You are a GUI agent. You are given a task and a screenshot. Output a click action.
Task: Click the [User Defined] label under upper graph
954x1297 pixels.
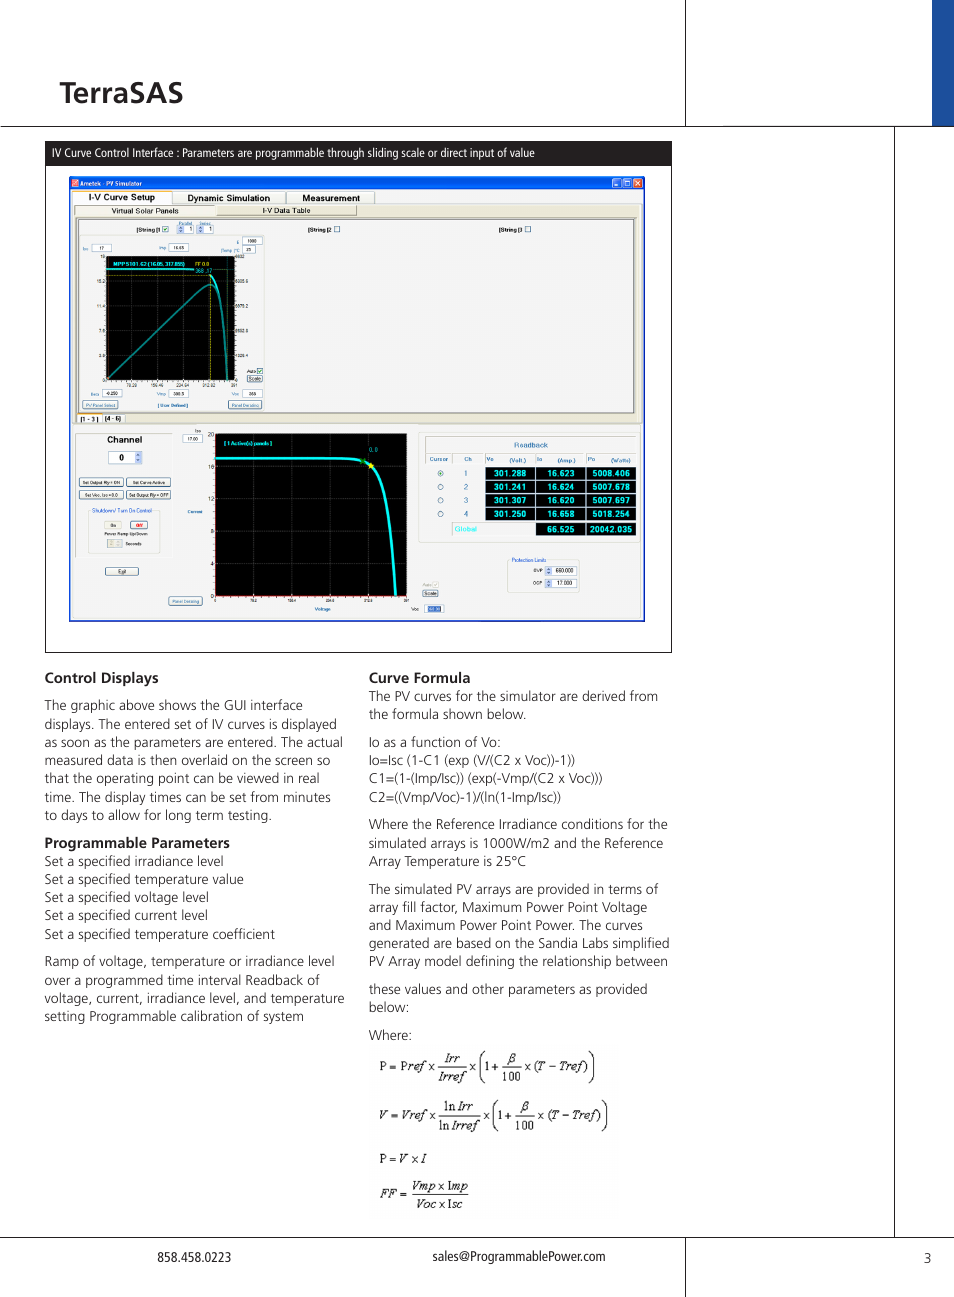tap(173, 405)
